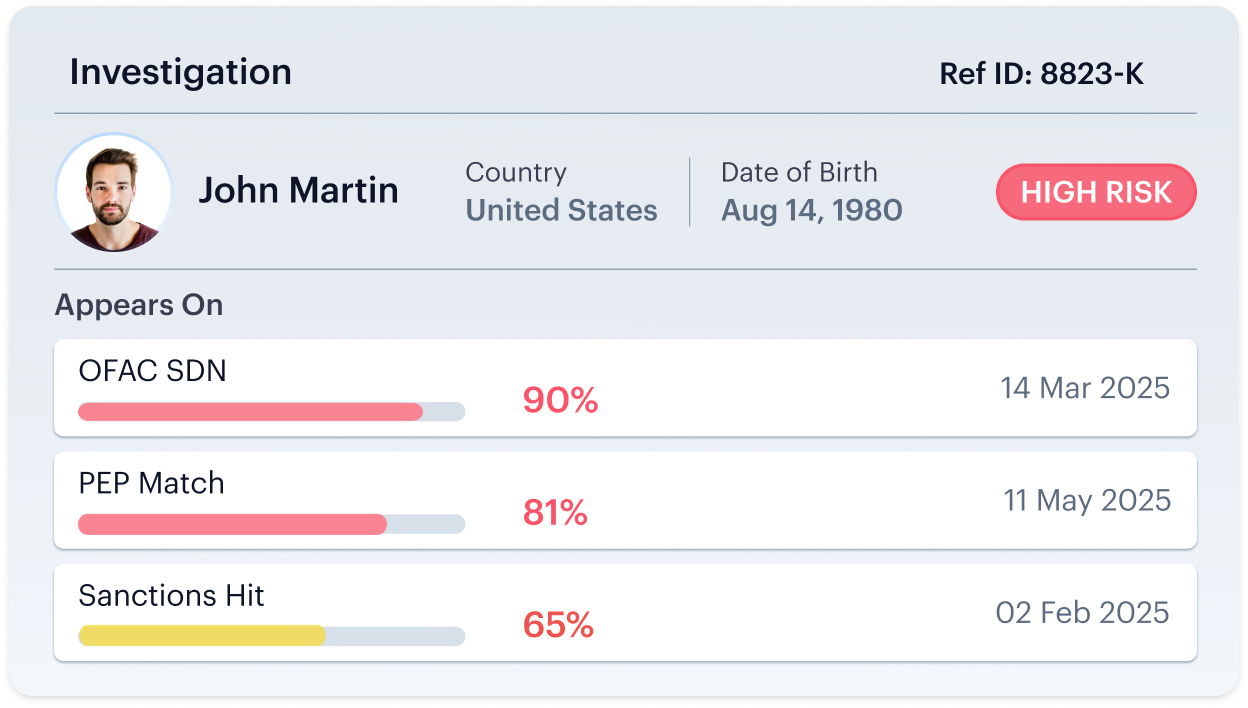The height and width of the screenshot is (708, 1248).
Task: Open the Sanctions Hit list entry
Action: (625, 612)
